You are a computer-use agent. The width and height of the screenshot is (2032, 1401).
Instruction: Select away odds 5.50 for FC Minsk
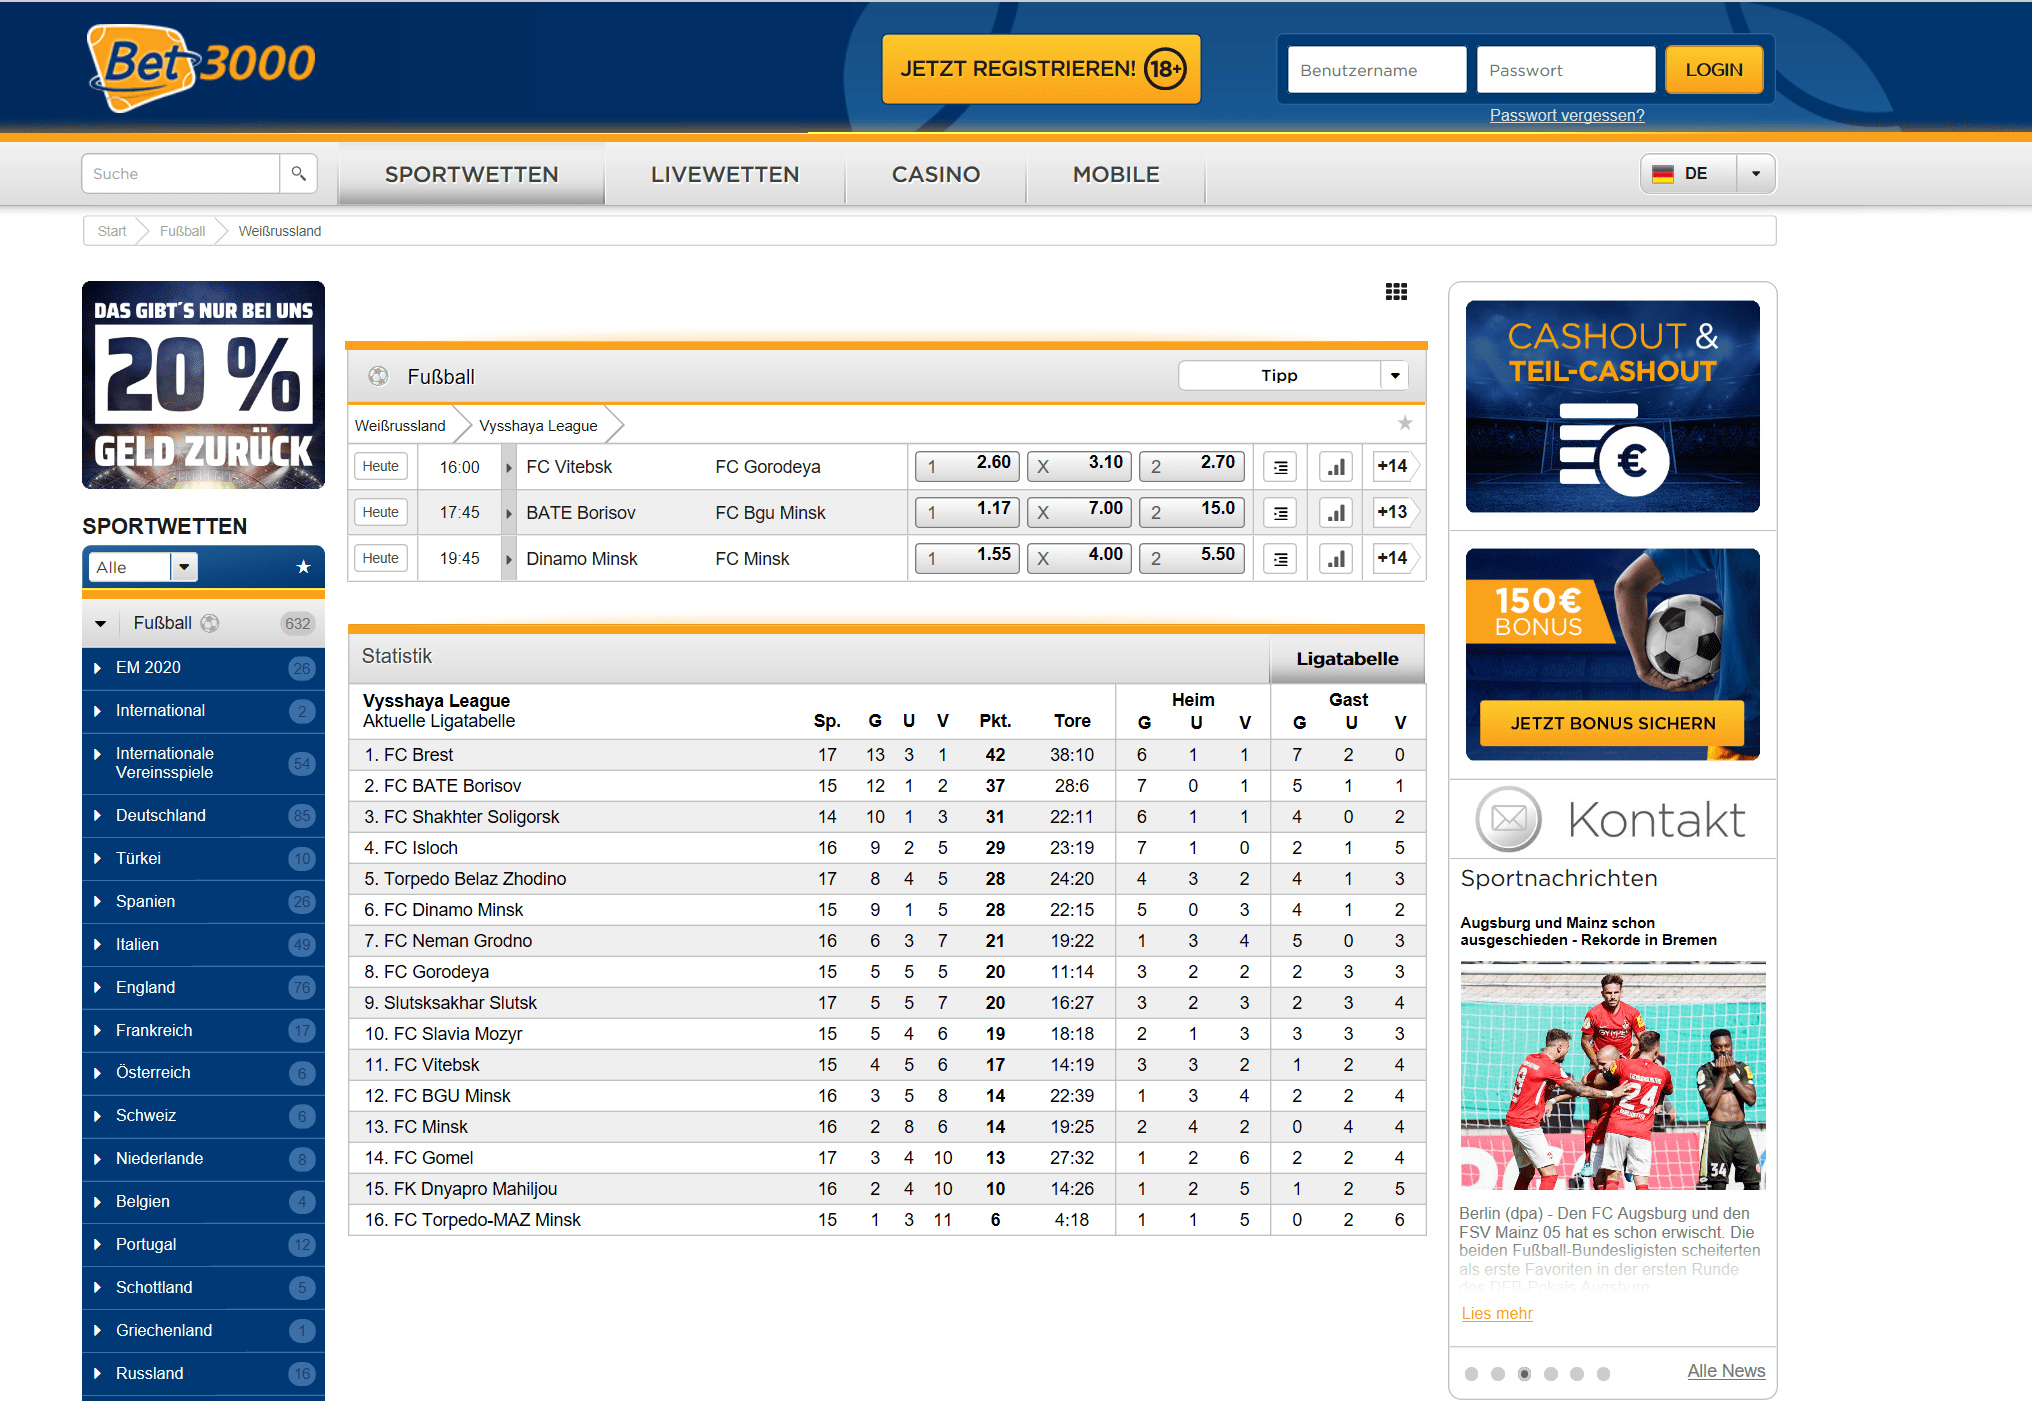click(1192, 558)
